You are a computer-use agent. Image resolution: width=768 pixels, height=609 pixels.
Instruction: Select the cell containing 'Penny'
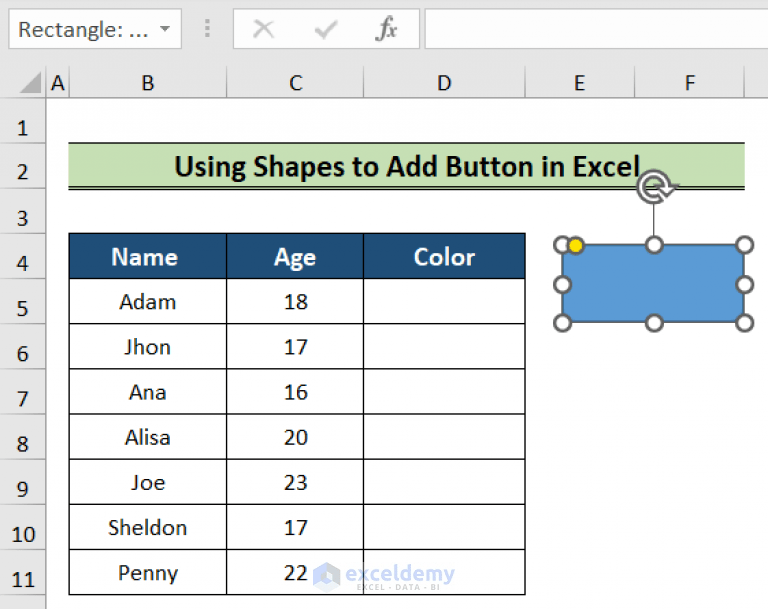(148, 572)
